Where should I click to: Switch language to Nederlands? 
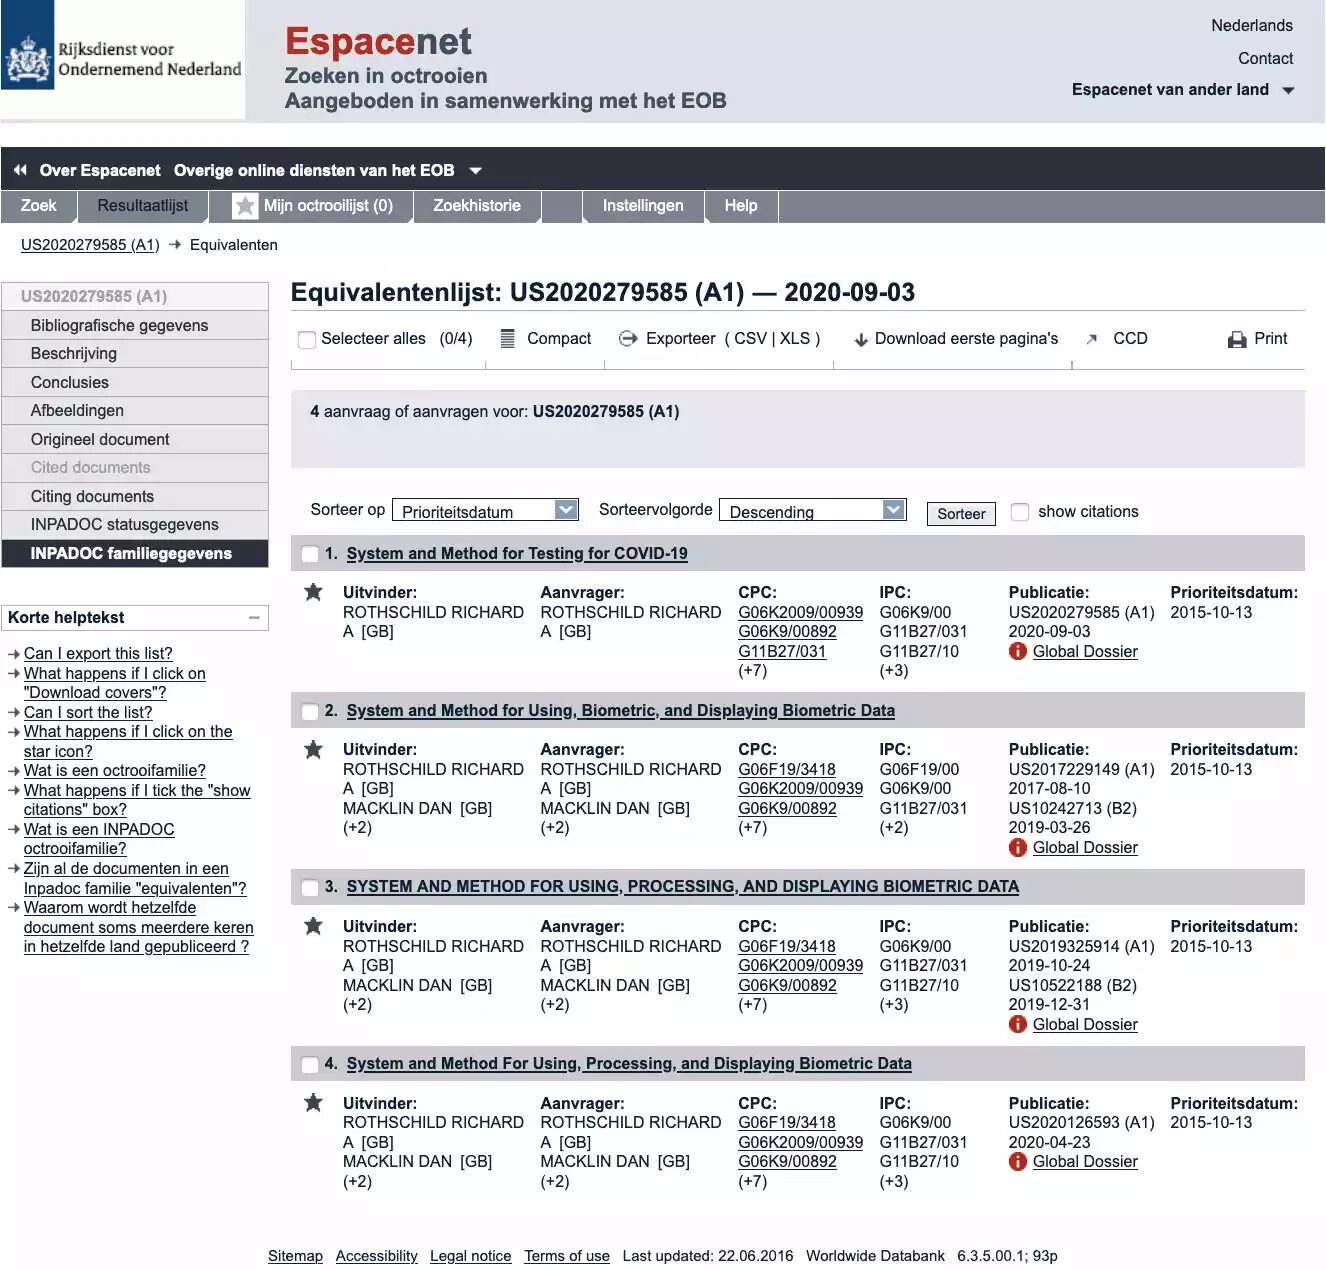(x=1252, y=26)
